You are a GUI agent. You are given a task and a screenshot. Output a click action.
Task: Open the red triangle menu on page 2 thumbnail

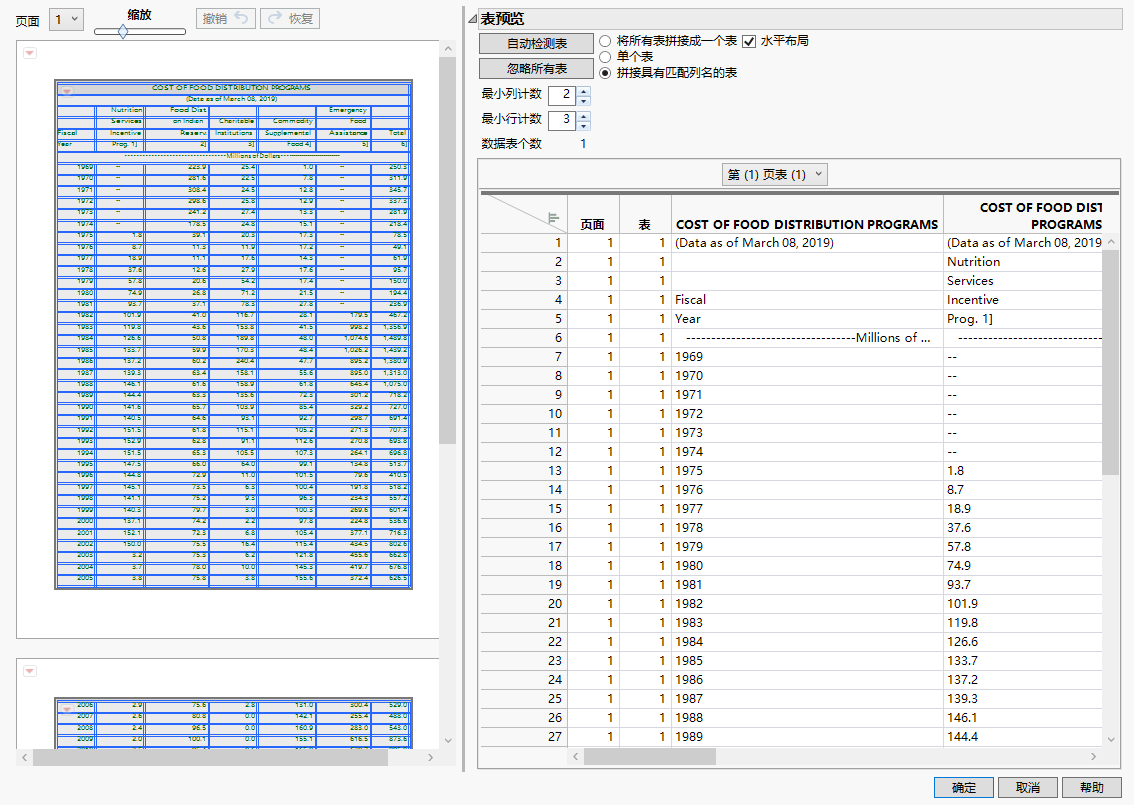coord(30,669)
